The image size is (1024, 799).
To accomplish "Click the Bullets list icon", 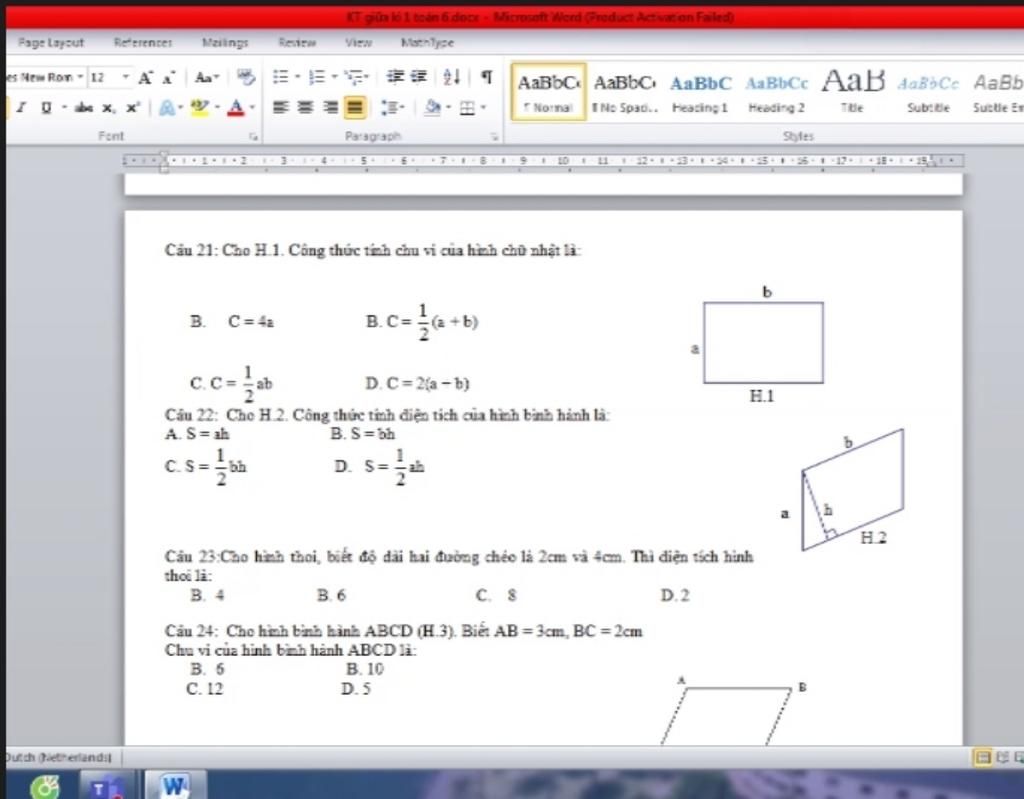I will click(x=281, y=77).
